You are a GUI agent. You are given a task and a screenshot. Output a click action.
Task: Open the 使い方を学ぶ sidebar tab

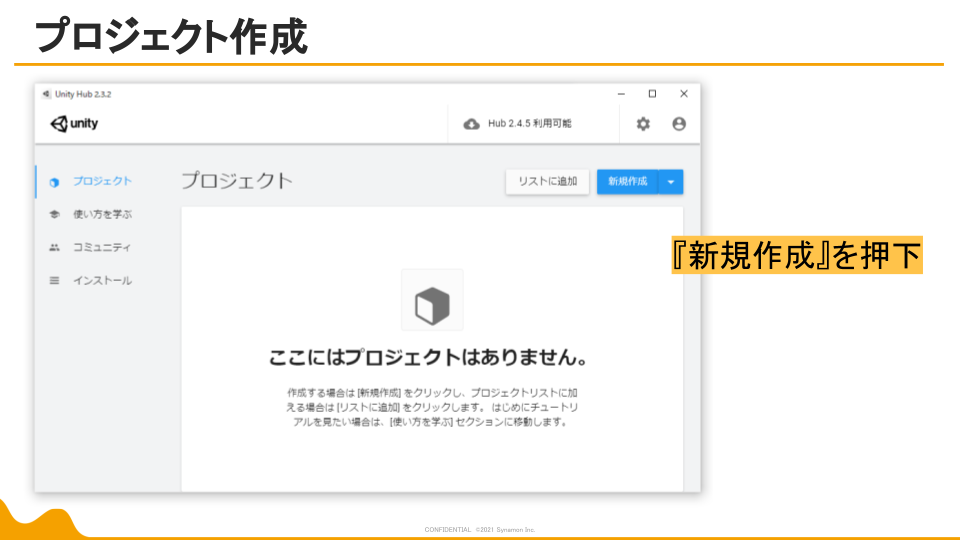point(103,214)
